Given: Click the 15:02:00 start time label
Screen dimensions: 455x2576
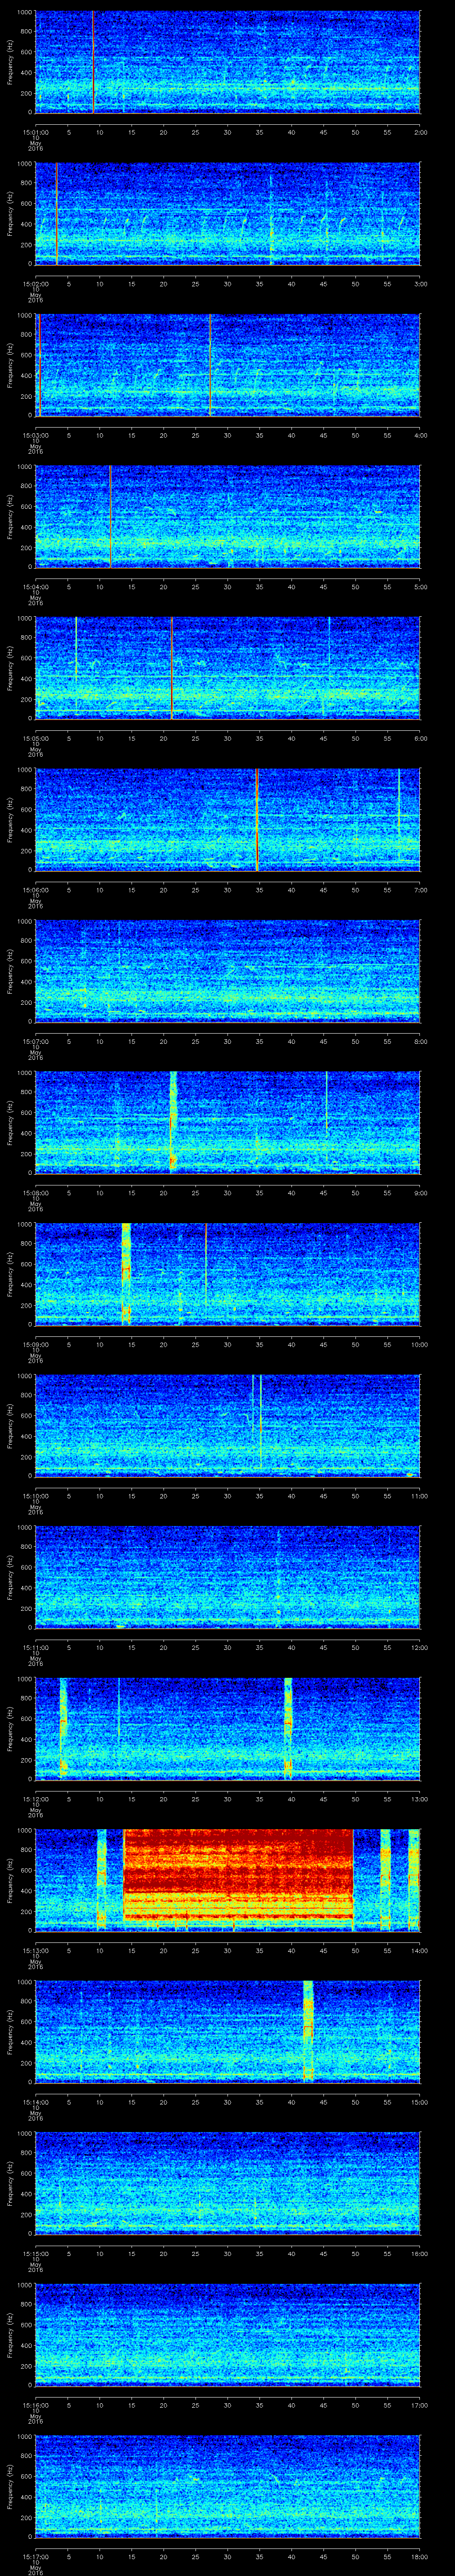Looking at the screenshot, I should tap(35, 284).
